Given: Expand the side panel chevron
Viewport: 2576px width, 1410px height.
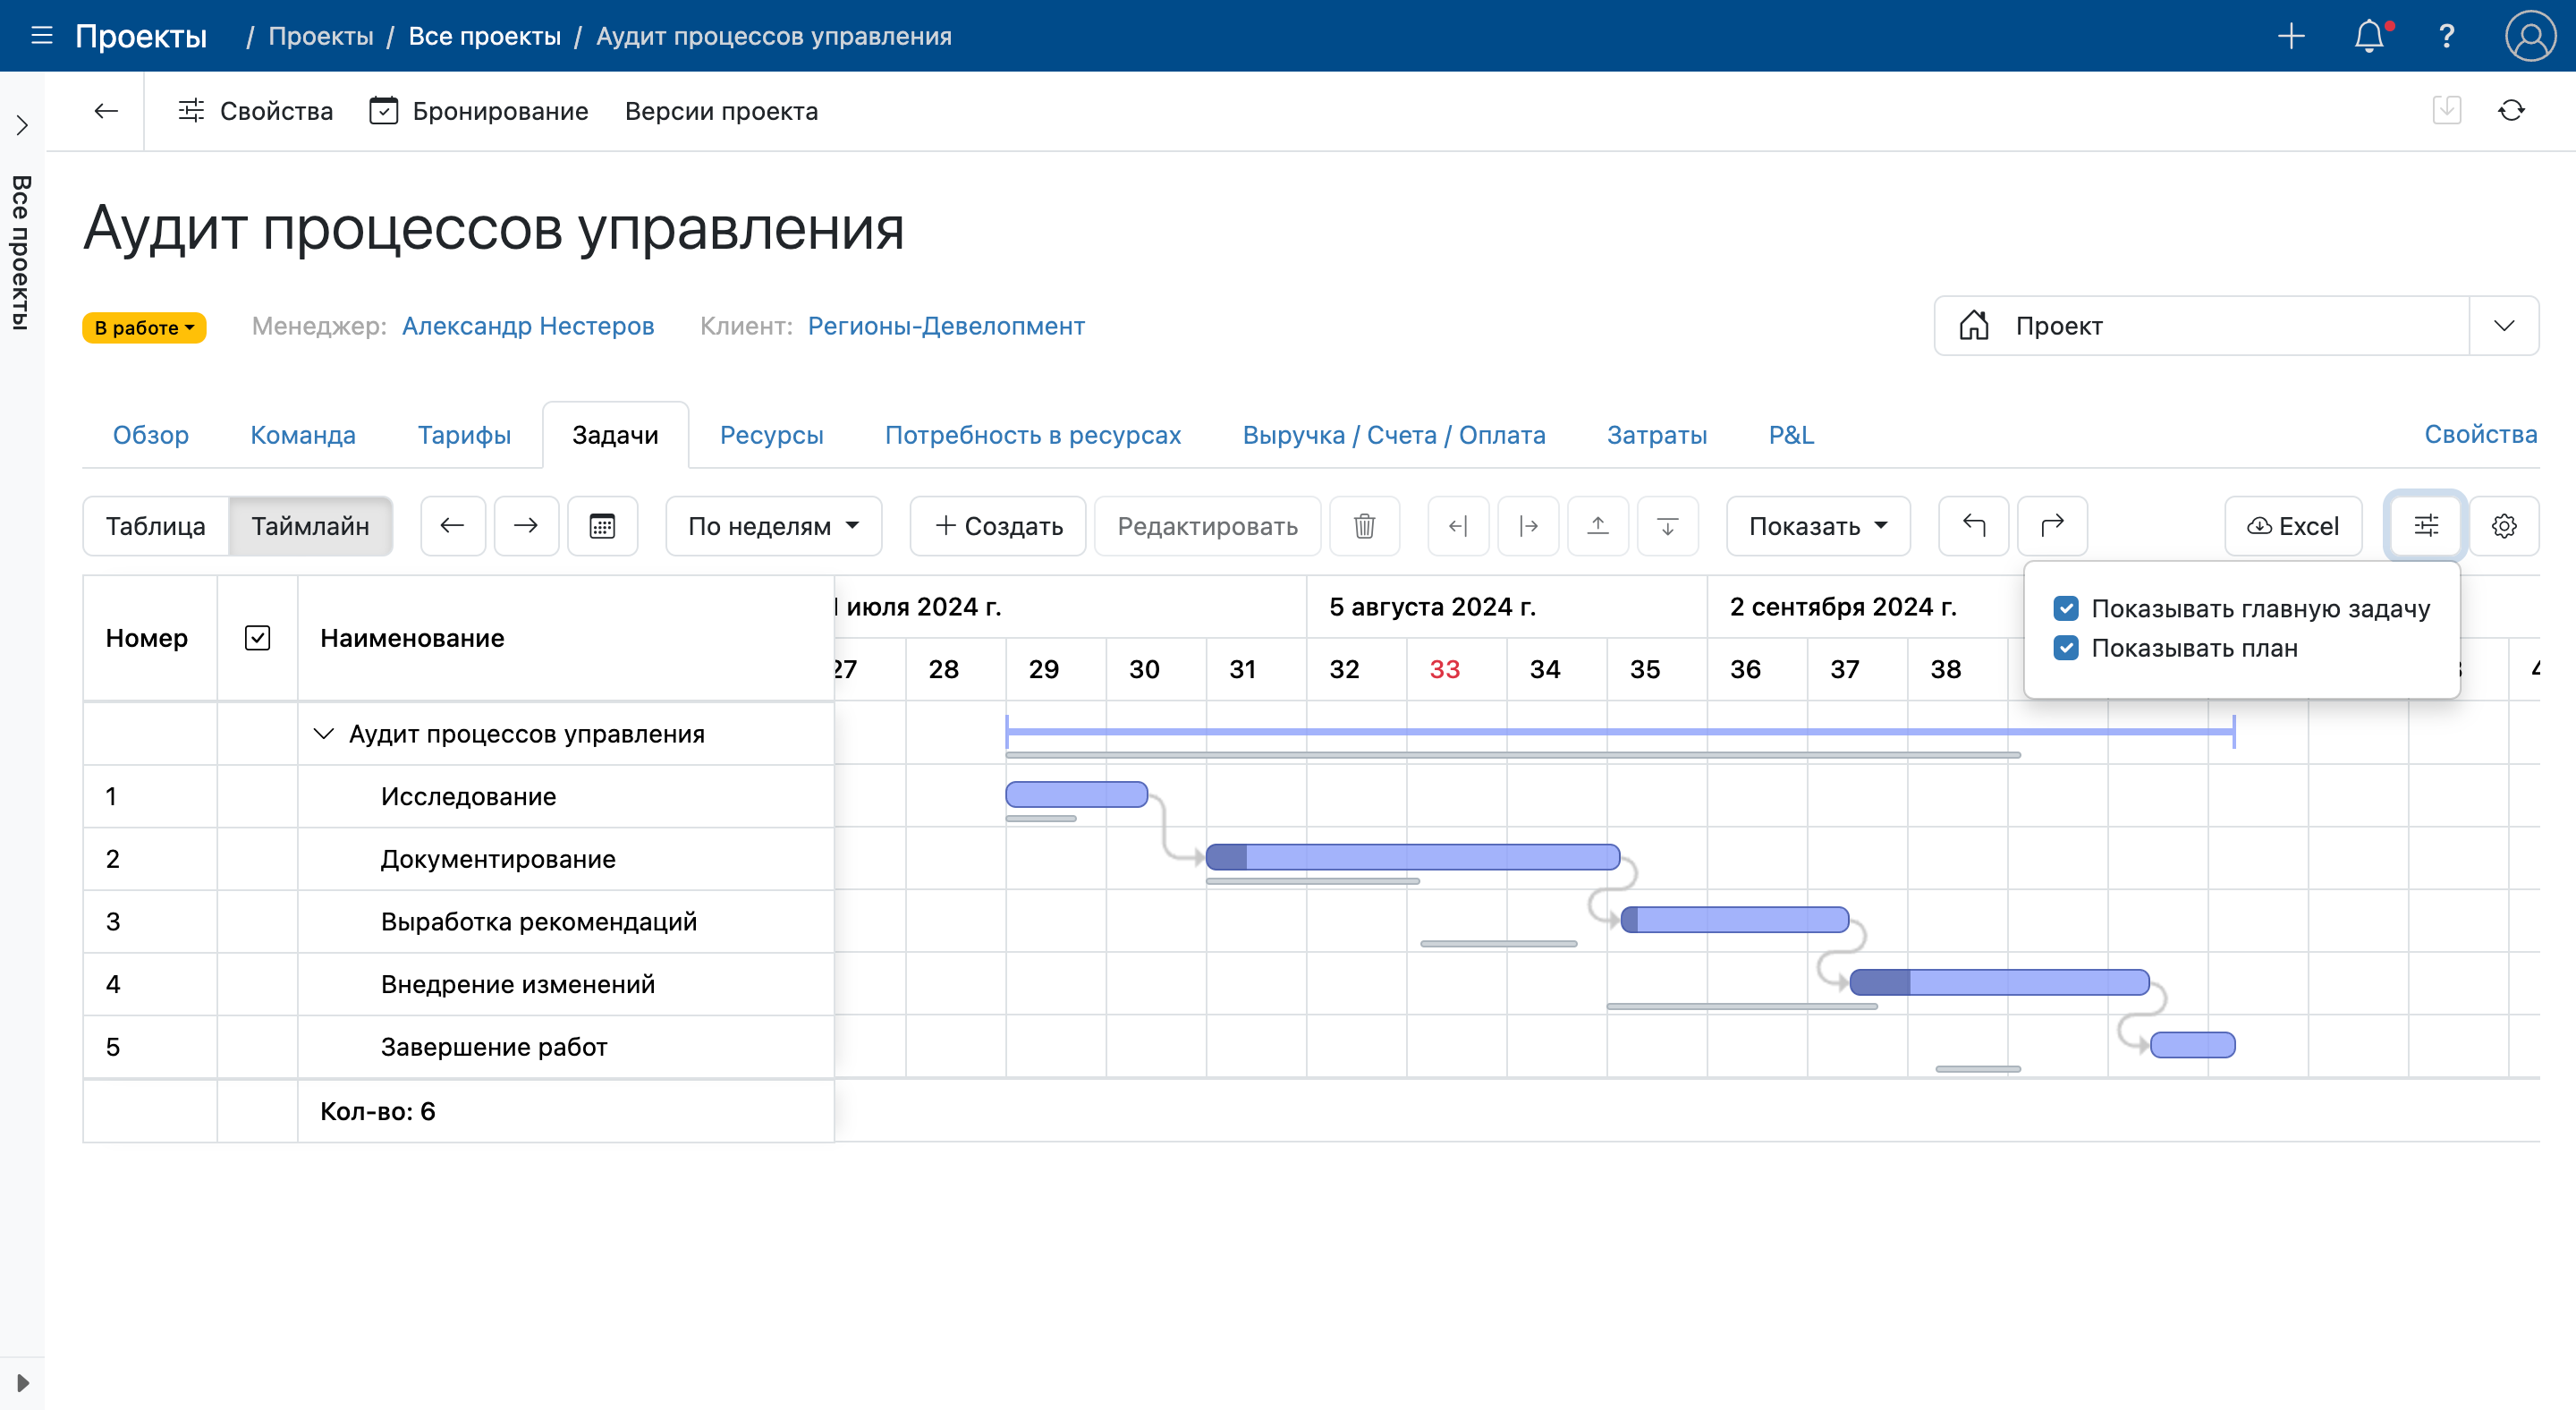Looking at the screenshot, I should (22, 125).
